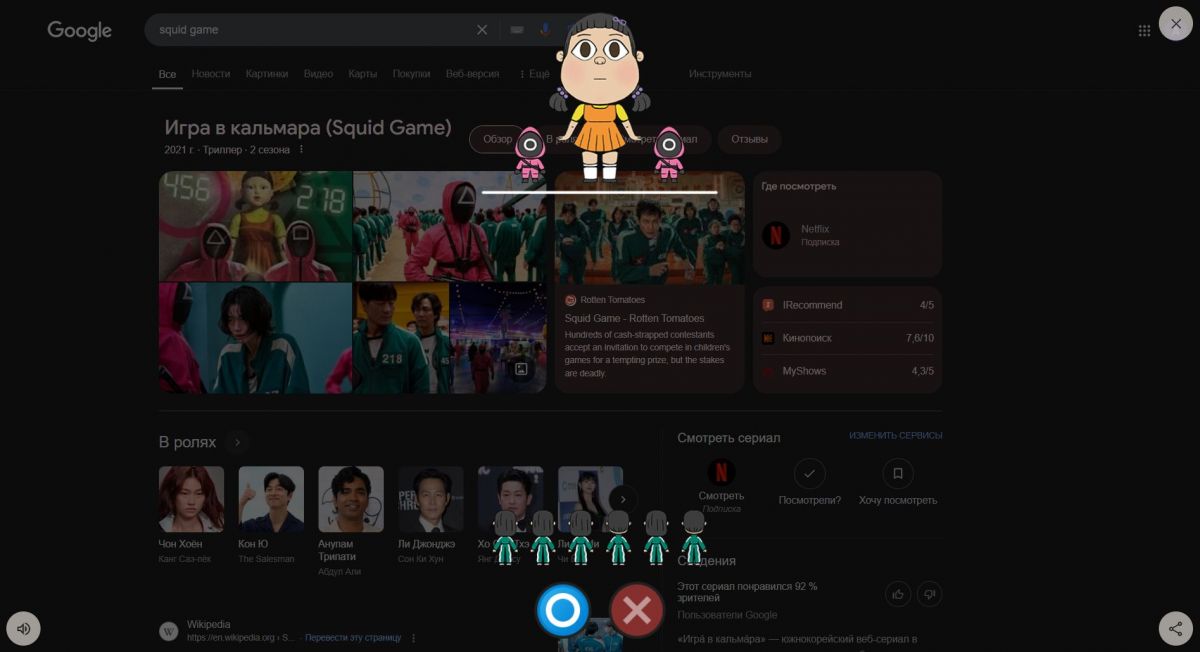Open the Google apps grid

pyautogui.click(x=1144, y=31)
